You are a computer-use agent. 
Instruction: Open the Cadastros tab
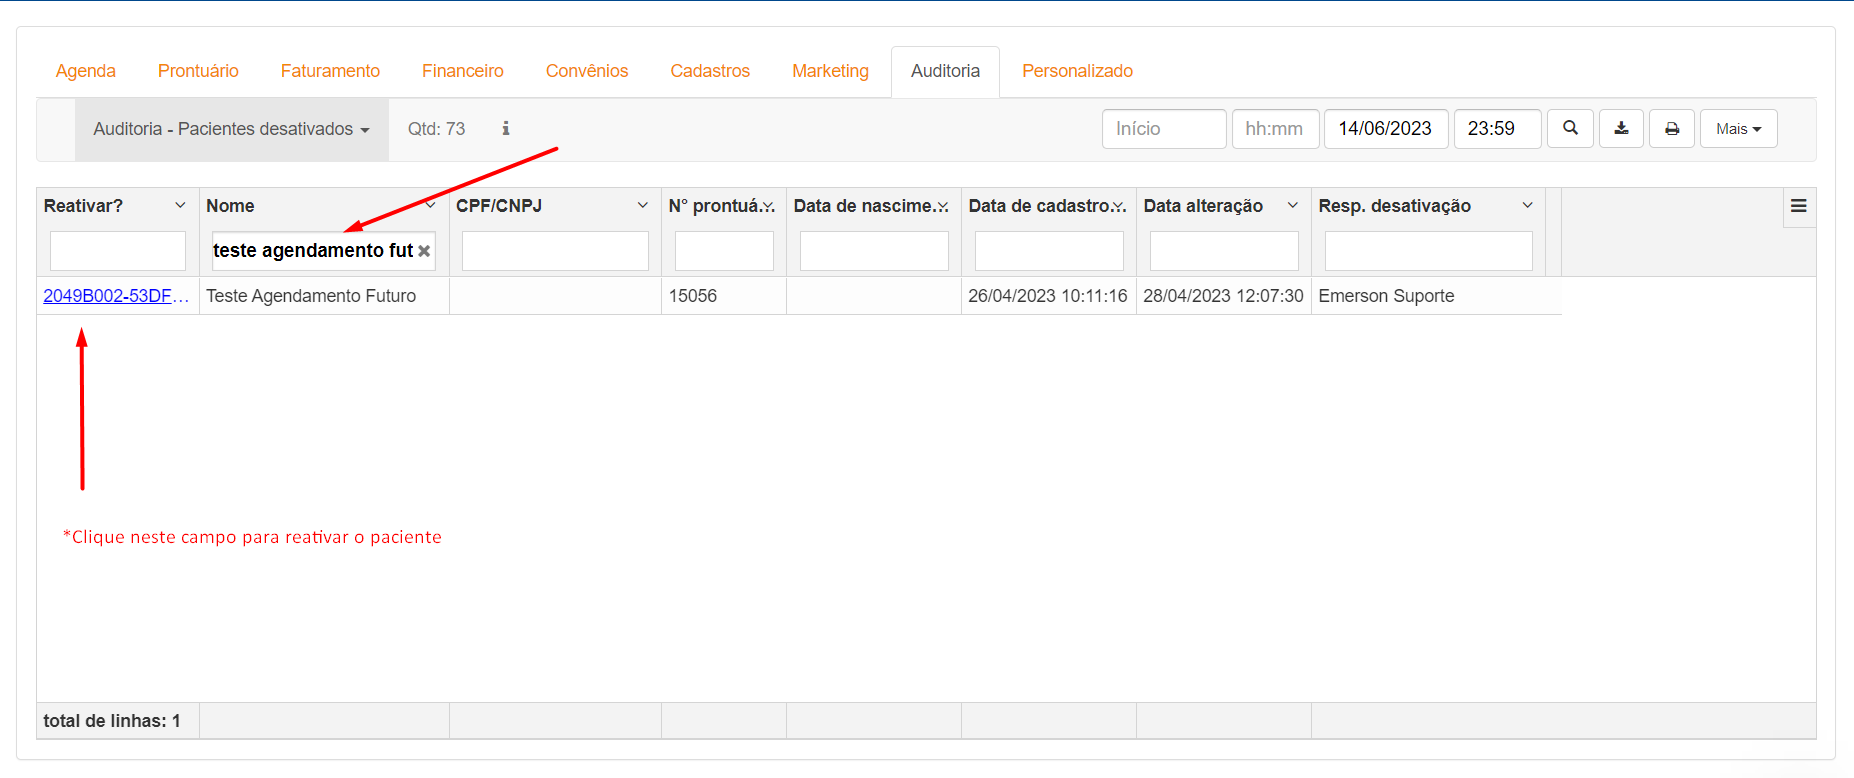click(710, 71)
